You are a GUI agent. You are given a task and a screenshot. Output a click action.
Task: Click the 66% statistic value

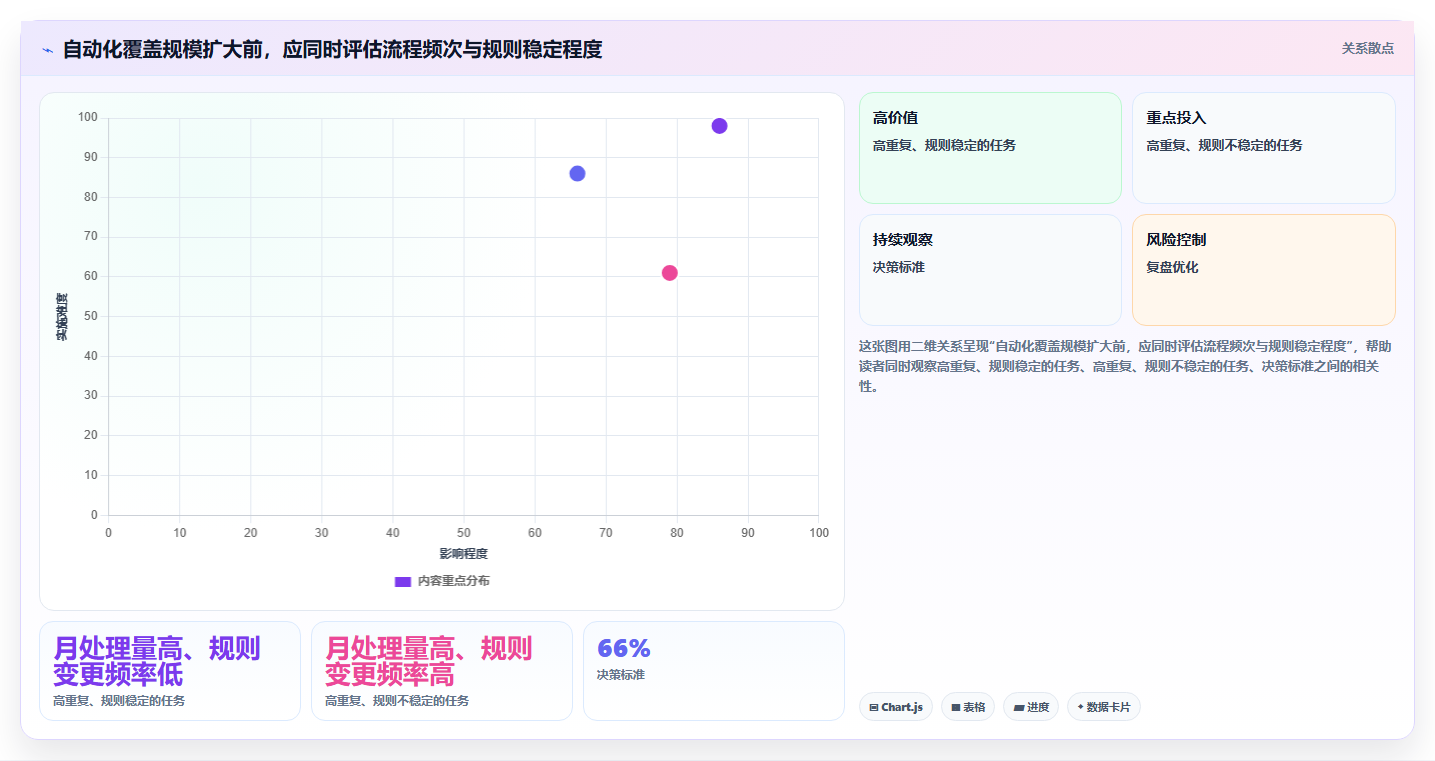[623, 648]
